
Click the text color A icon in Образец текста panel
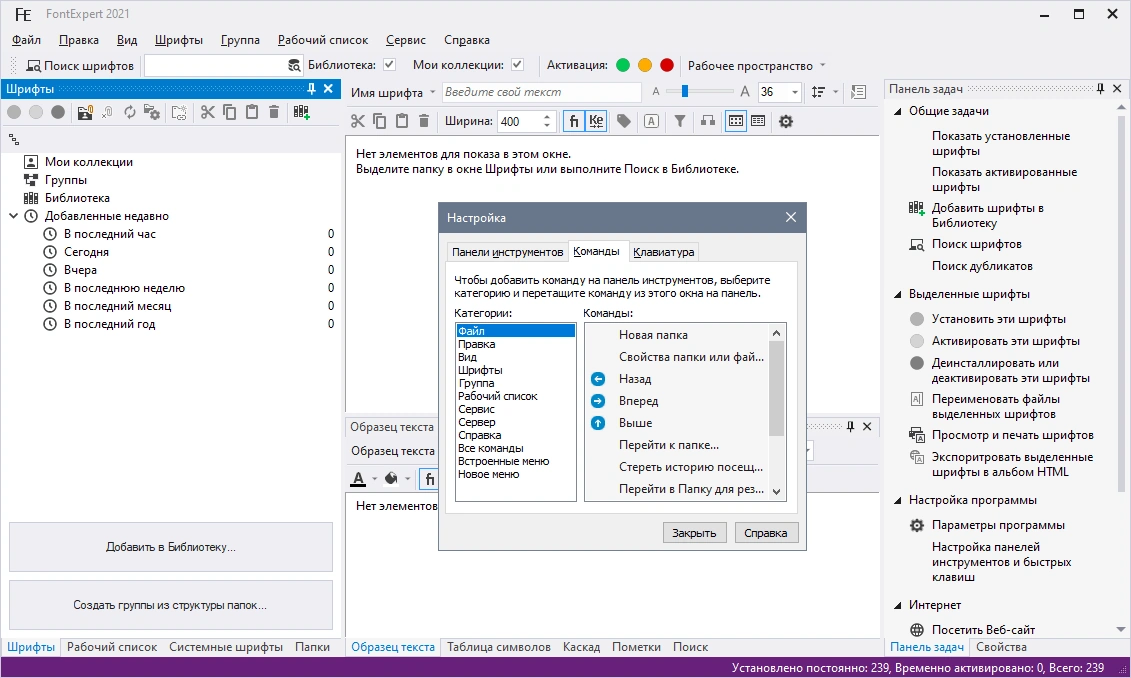point(358,478)
